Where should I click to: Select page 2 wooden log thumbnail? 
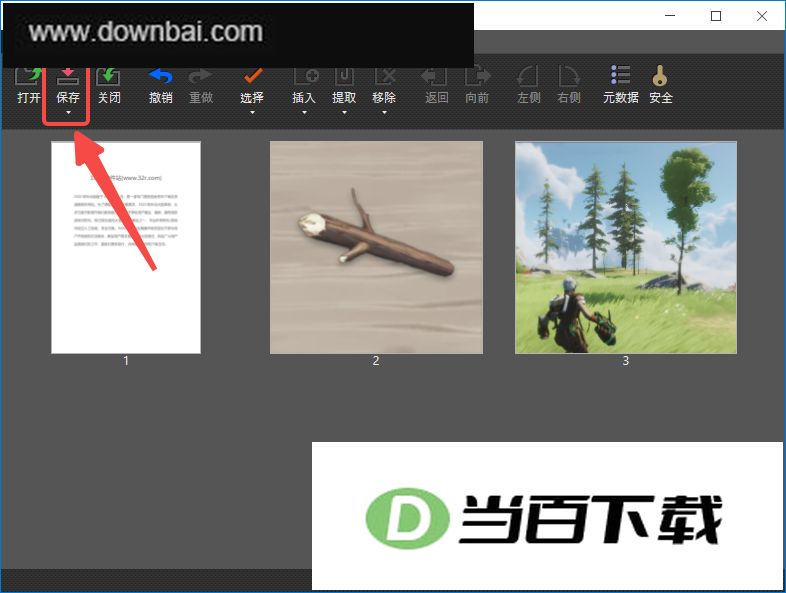[376, 248]
